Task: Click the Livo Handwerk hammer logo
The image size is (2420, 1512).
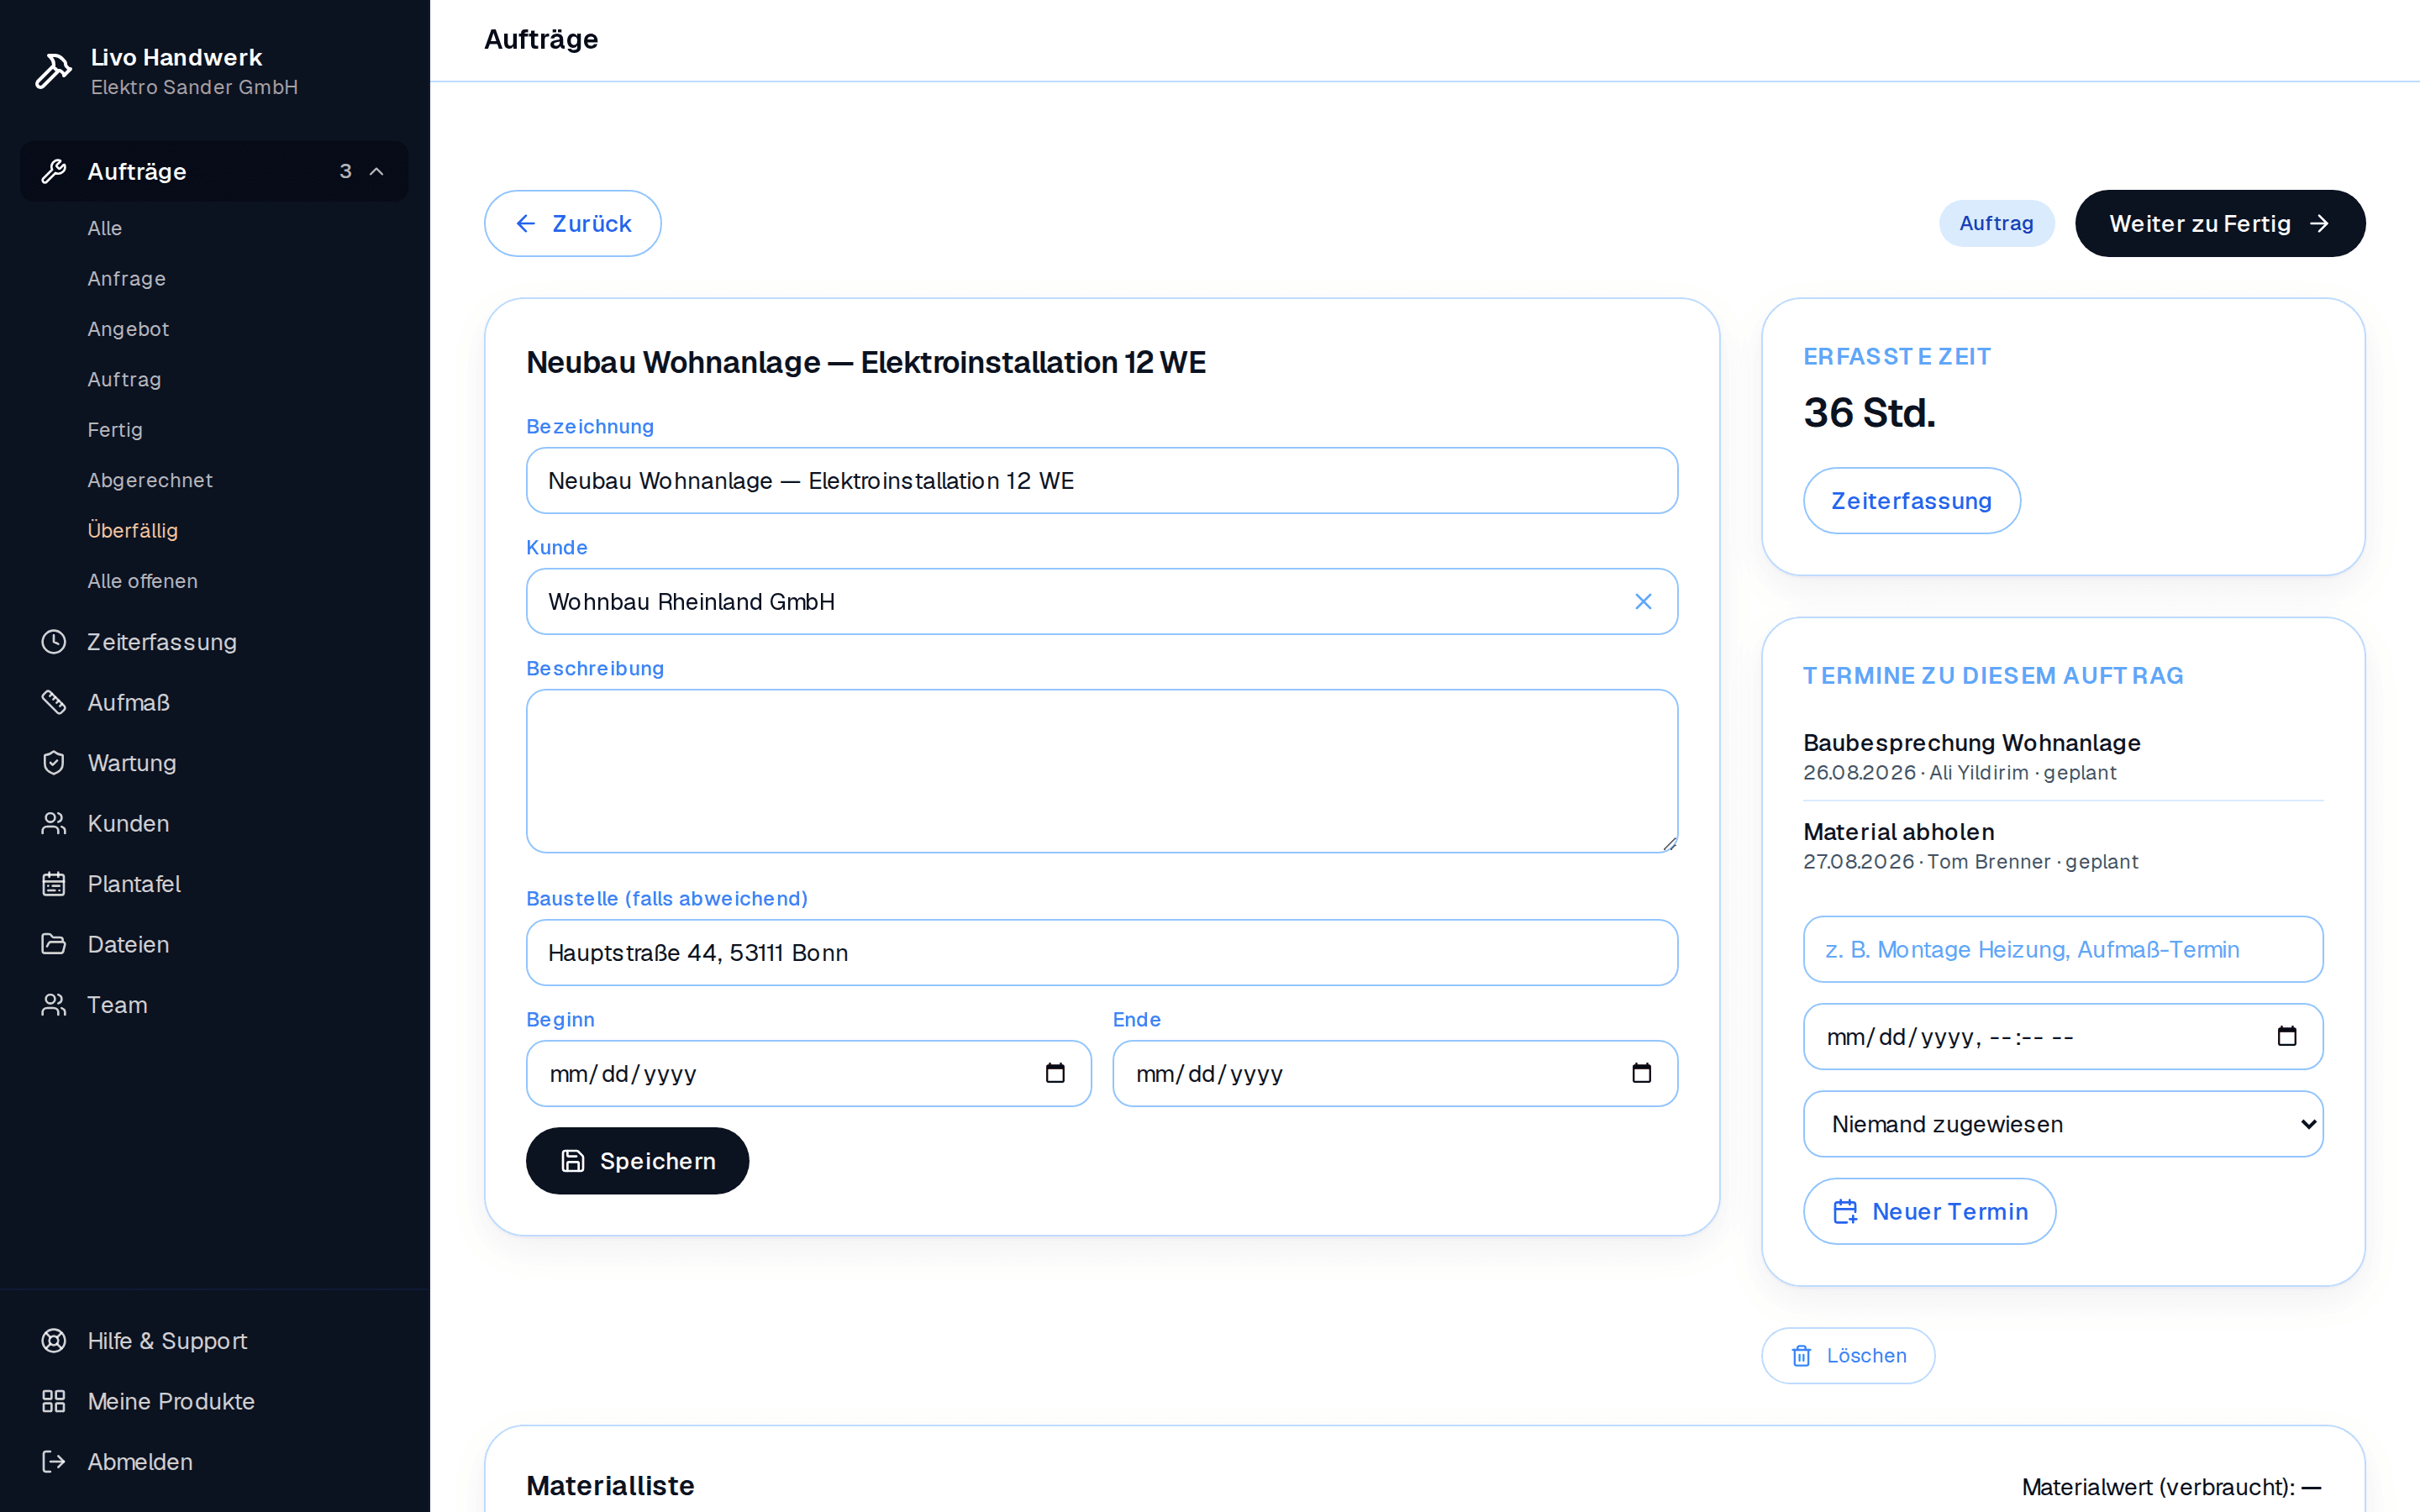Action: pos(53,71)
